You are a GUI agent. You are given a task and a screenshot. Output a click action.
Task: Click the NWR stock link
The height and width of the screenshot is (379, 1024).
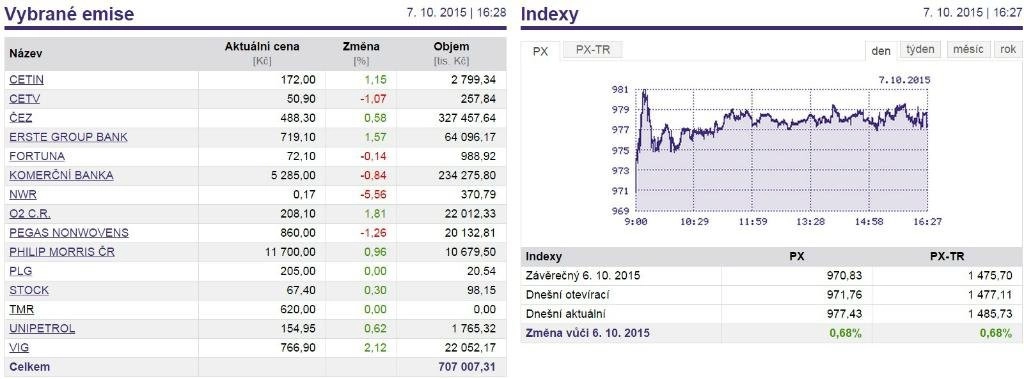coord(23,195)
